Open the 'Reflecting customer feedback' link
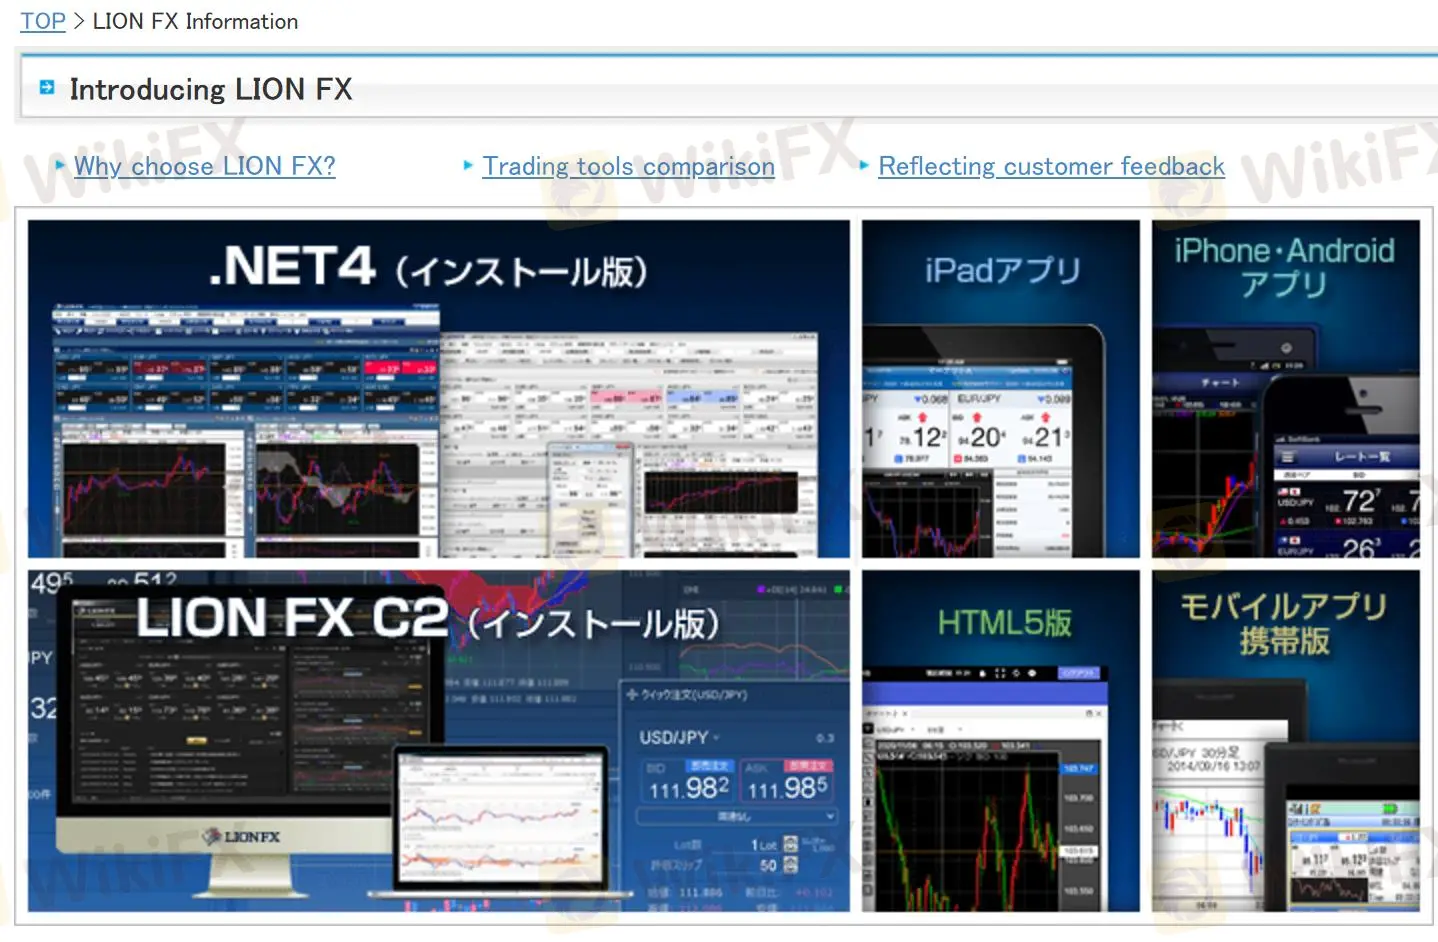This screenshot has height=942, width=1438. click(1051, 166)
